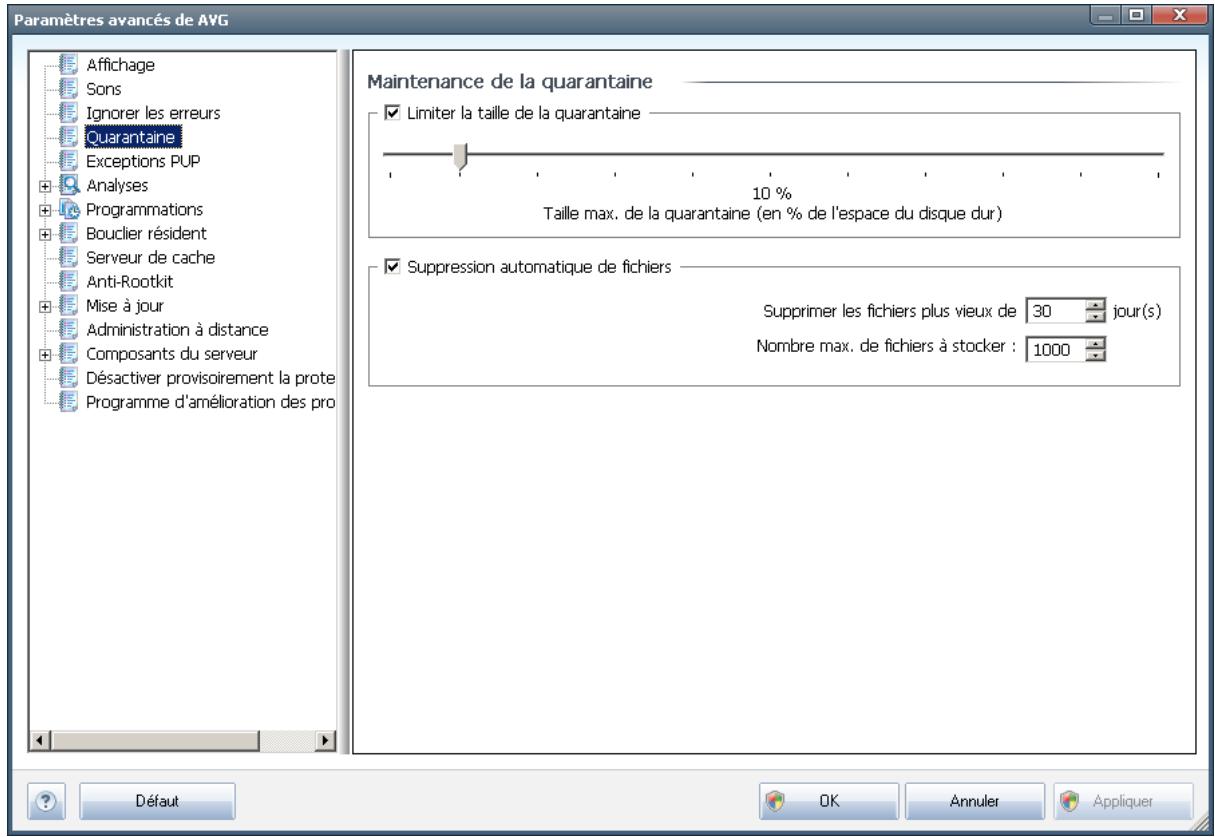Click the Désactiver provisoirement la protection icon
1215x837 pixels.
(68, 378)
